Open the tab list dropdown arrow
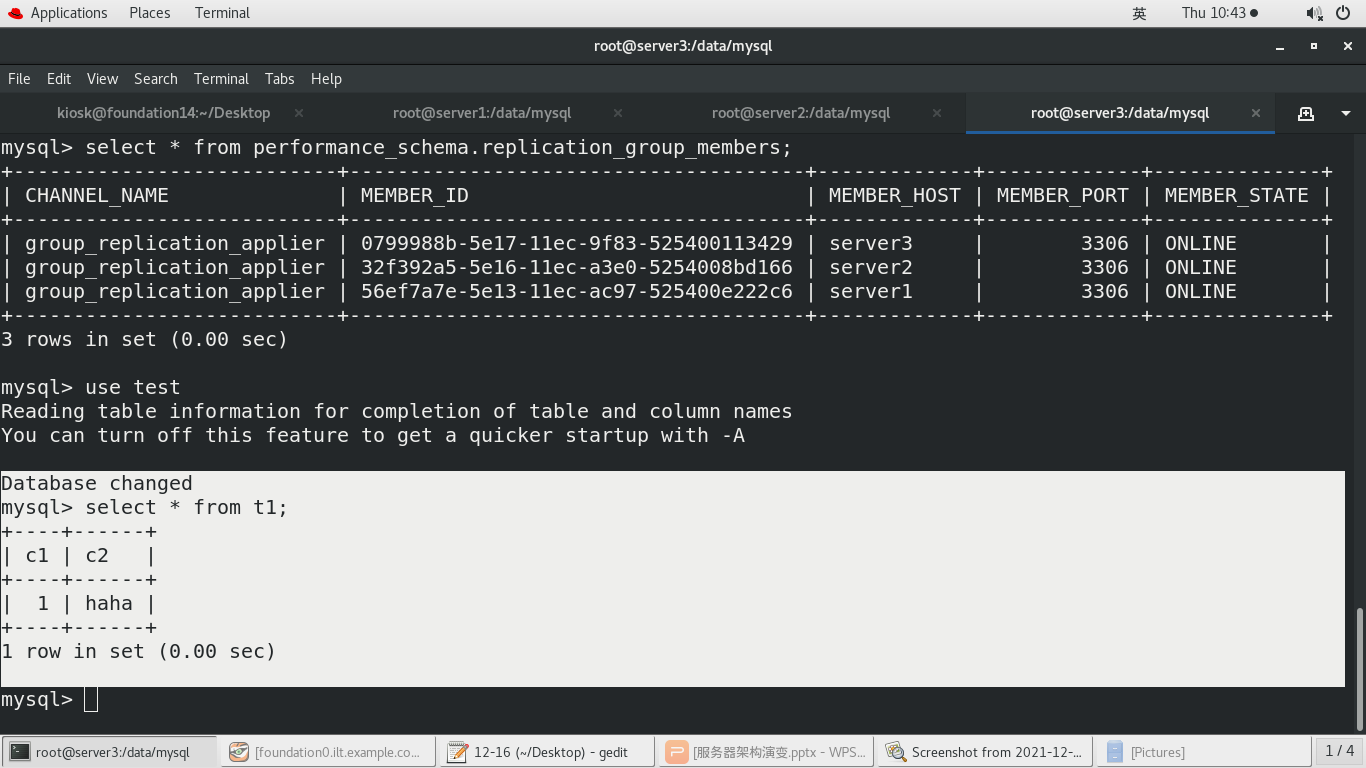The image size is (1366, 768). click(1345, 113)
